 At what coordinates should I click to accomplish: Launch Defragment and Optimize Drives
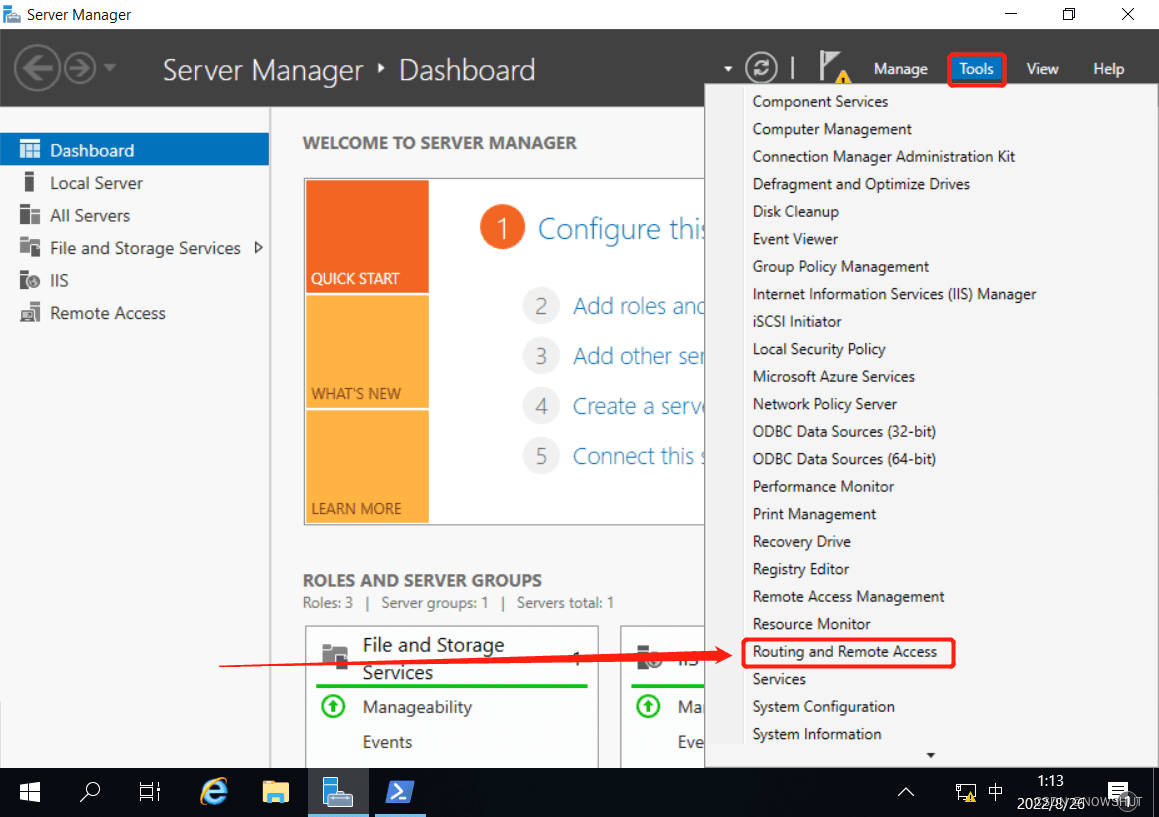861,184
